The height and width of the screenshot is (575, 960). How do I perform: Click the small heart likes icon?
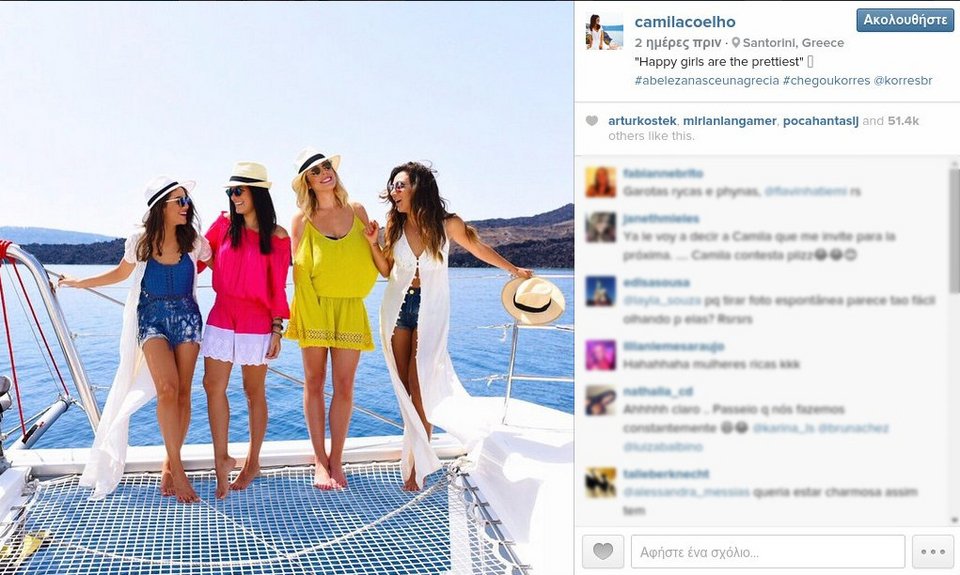click(591, 121)
